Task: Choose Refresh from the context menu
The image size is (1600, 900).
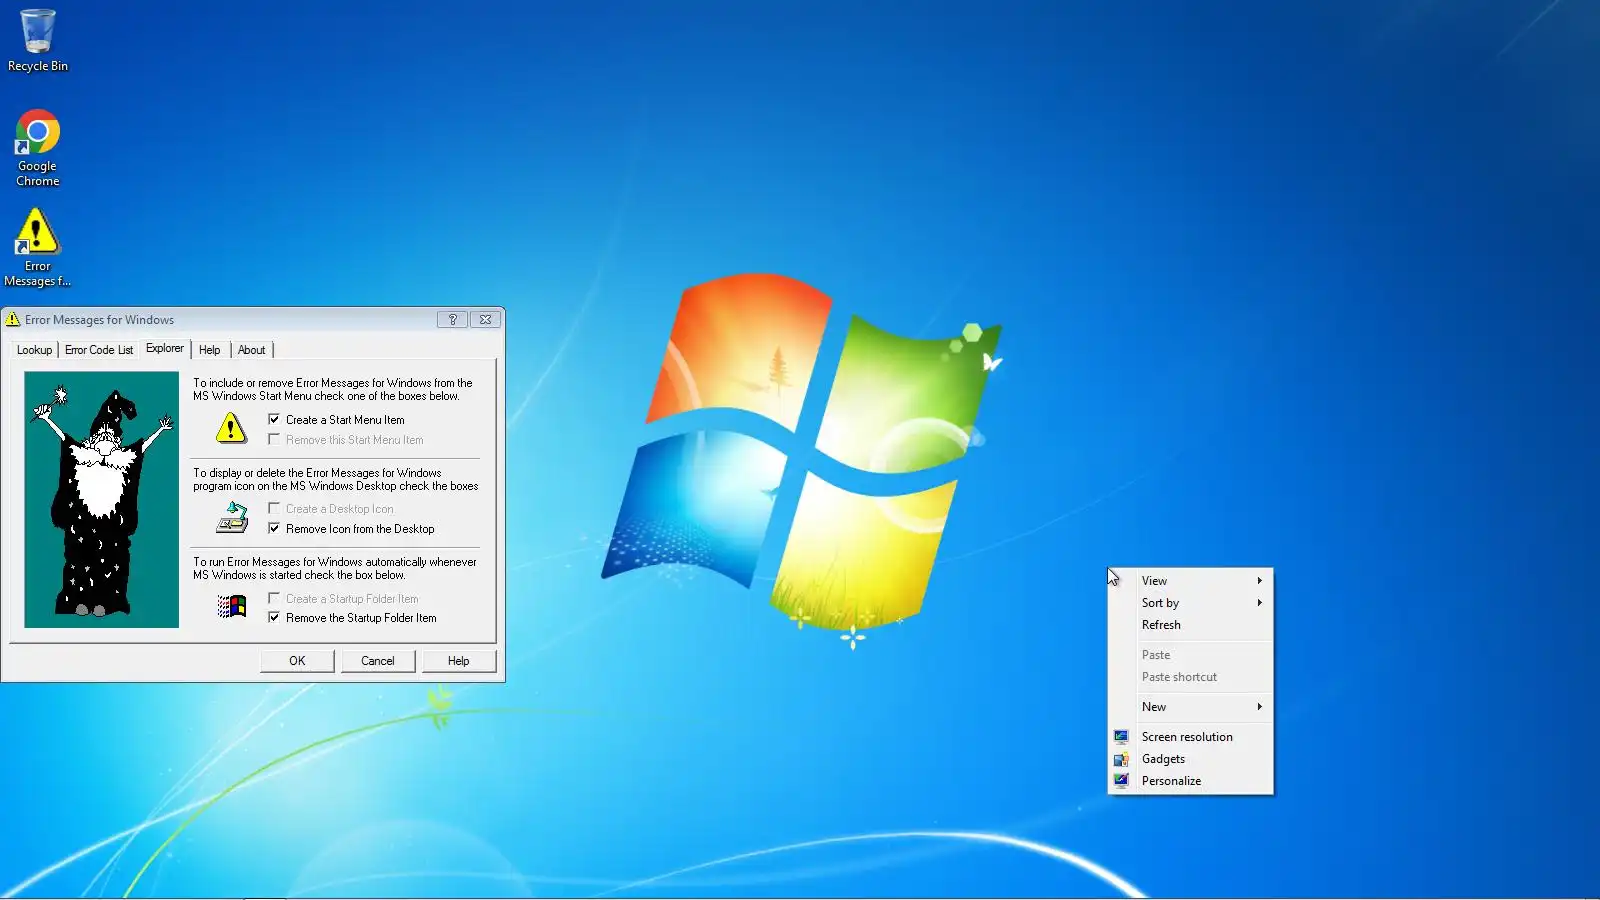Action: [1190, 625]
